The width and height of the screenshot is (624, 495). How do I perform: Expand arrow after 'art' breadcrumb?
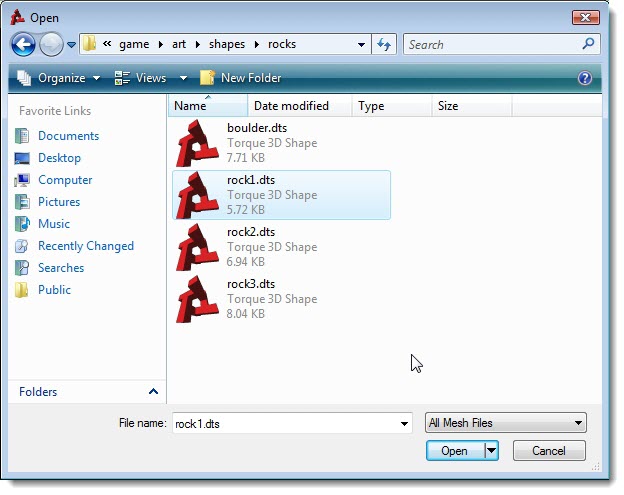197,45
